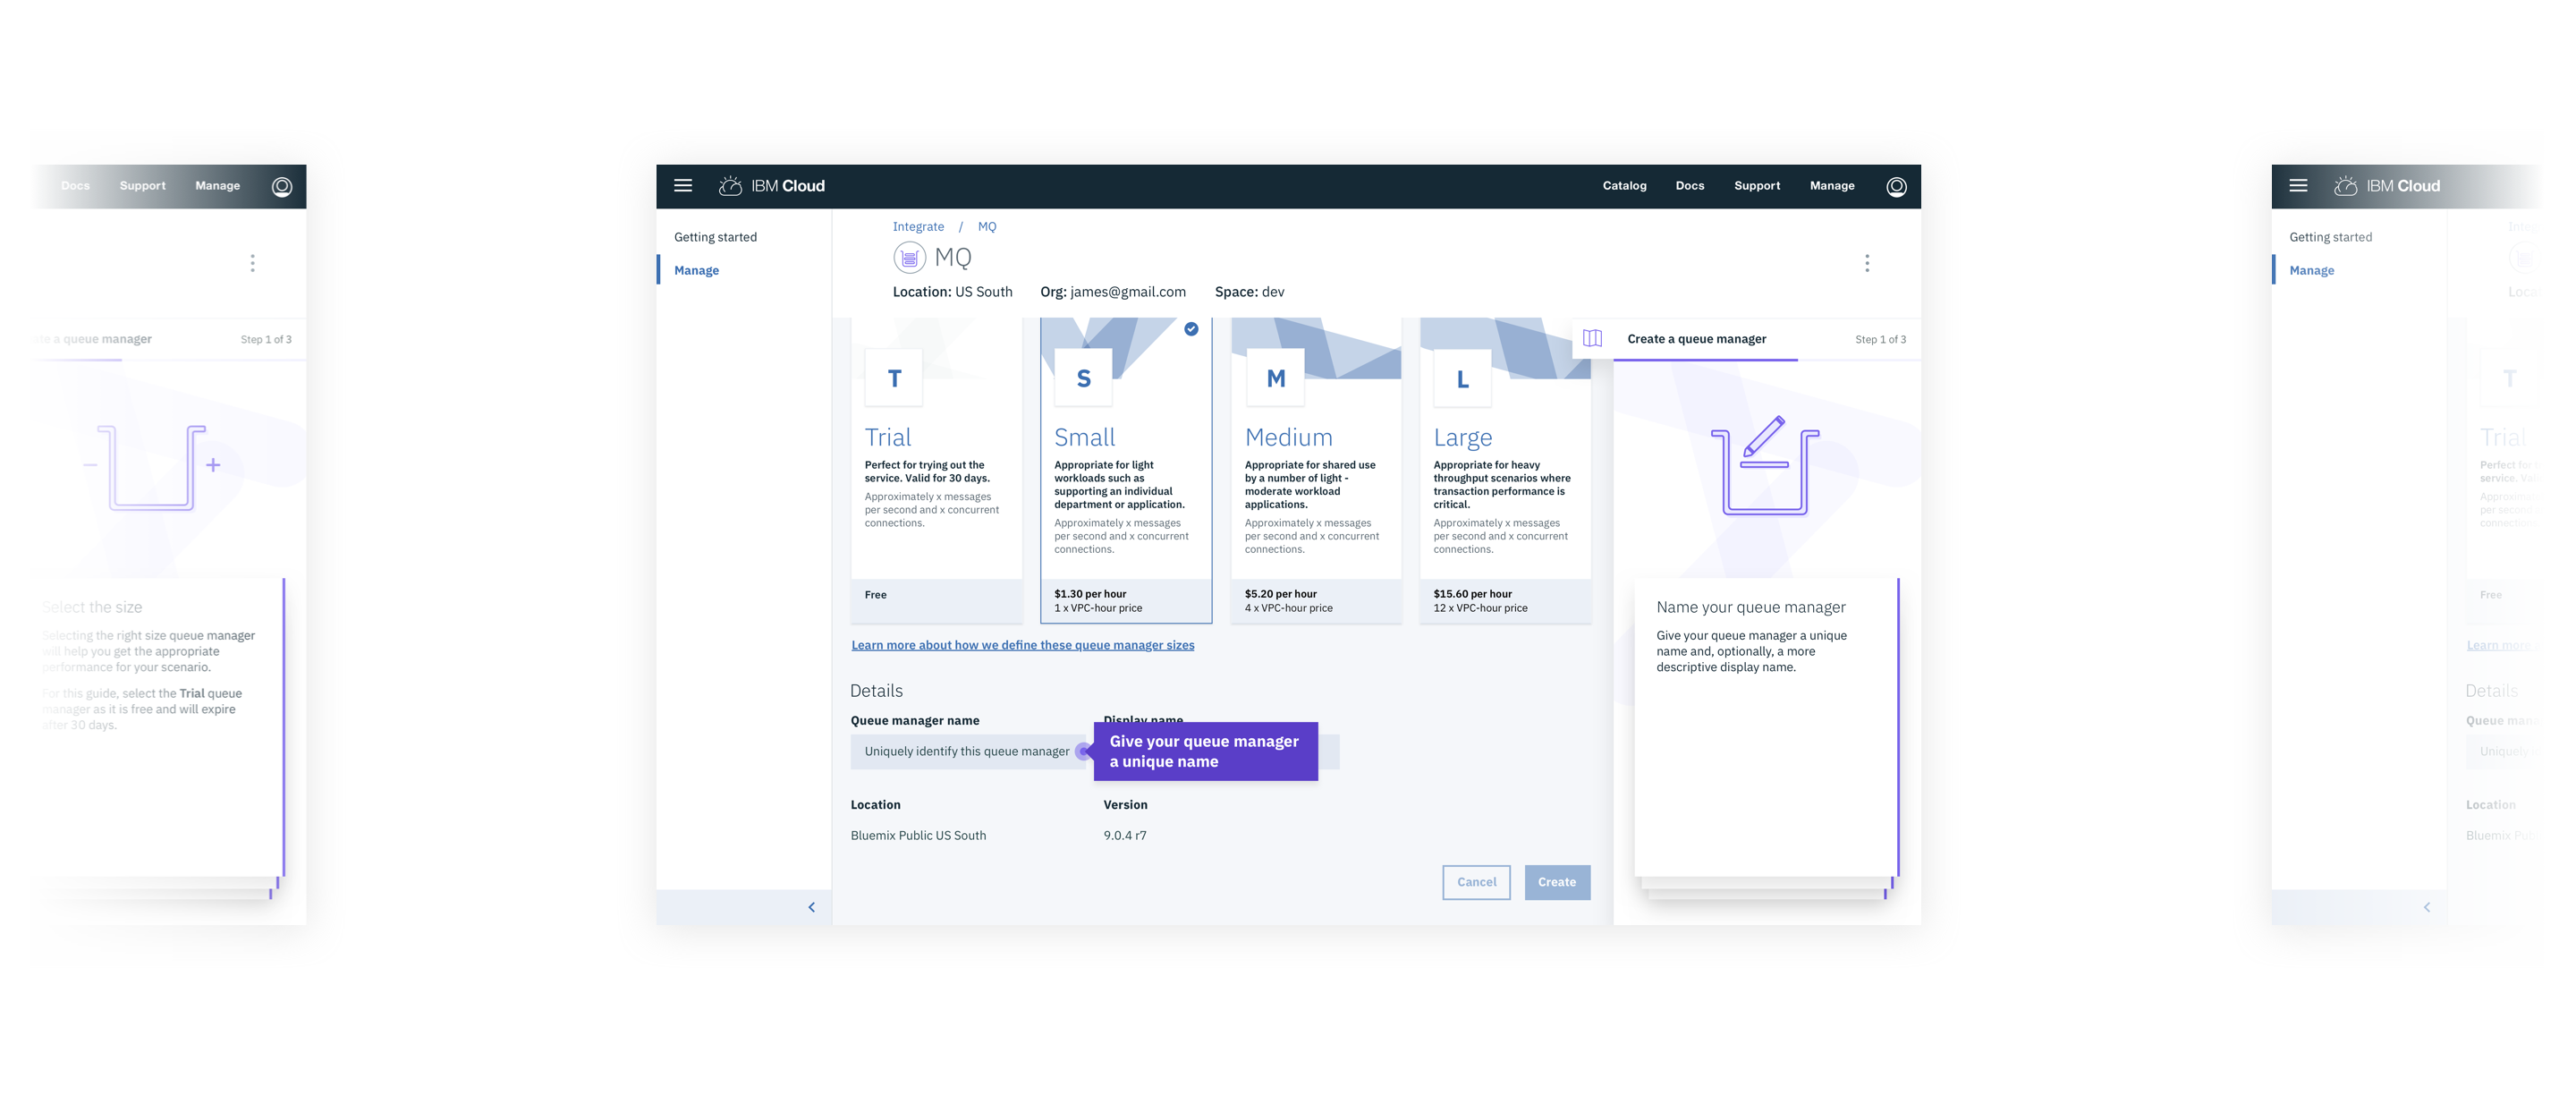This screenshot has width=2576, height=1104.
Task: Open vertical ellipsis menu in left window
Action: click(252, 263)
